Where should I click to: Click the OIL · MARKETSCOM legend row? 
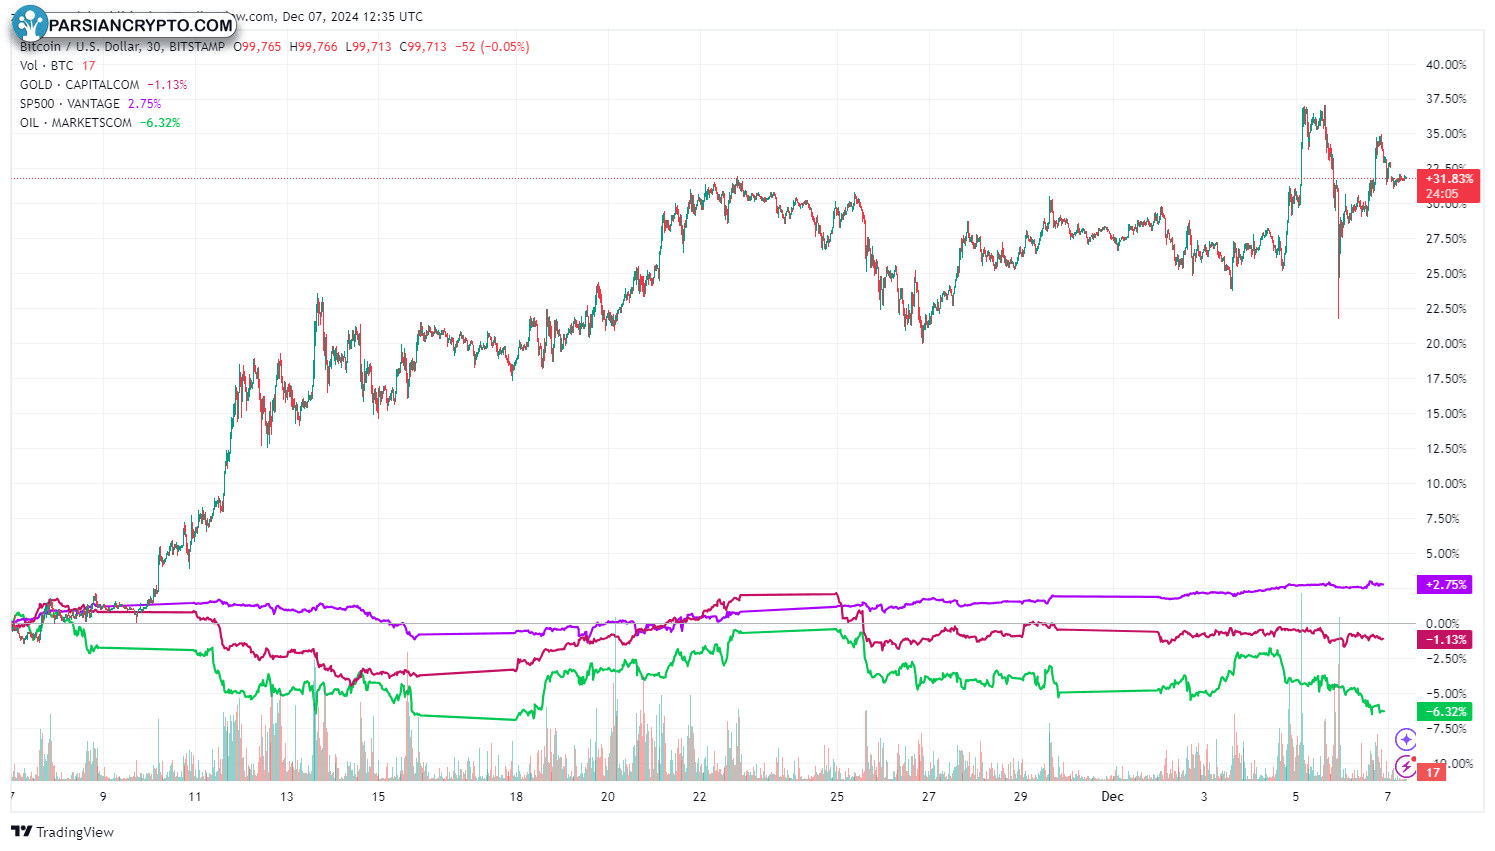click(100, 123)
